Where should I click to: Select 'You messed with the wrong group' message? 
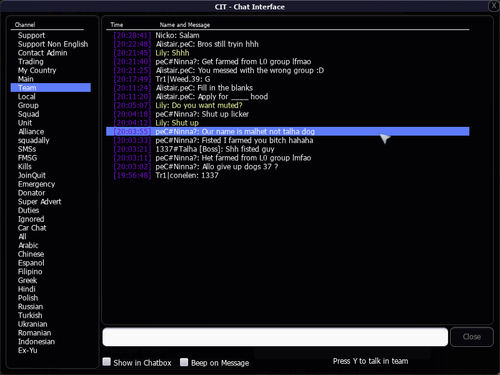coord(288,70)
